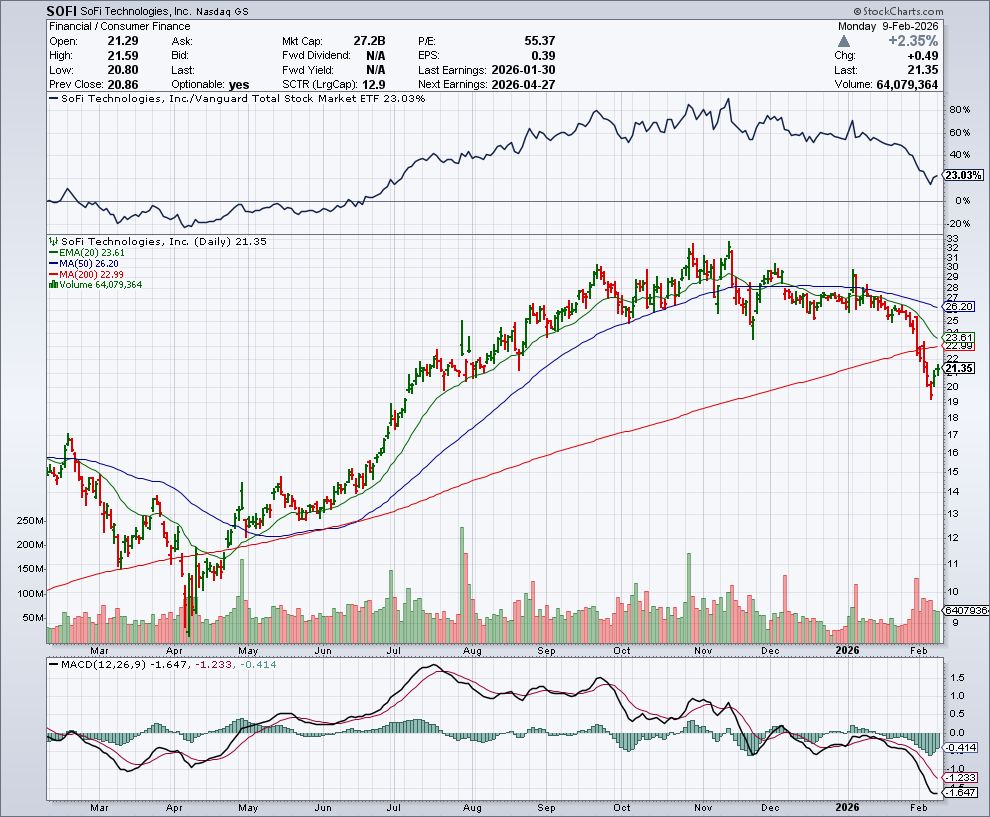
Task: Click the Nov label under the MACD panel
Action: coord(703,808)
